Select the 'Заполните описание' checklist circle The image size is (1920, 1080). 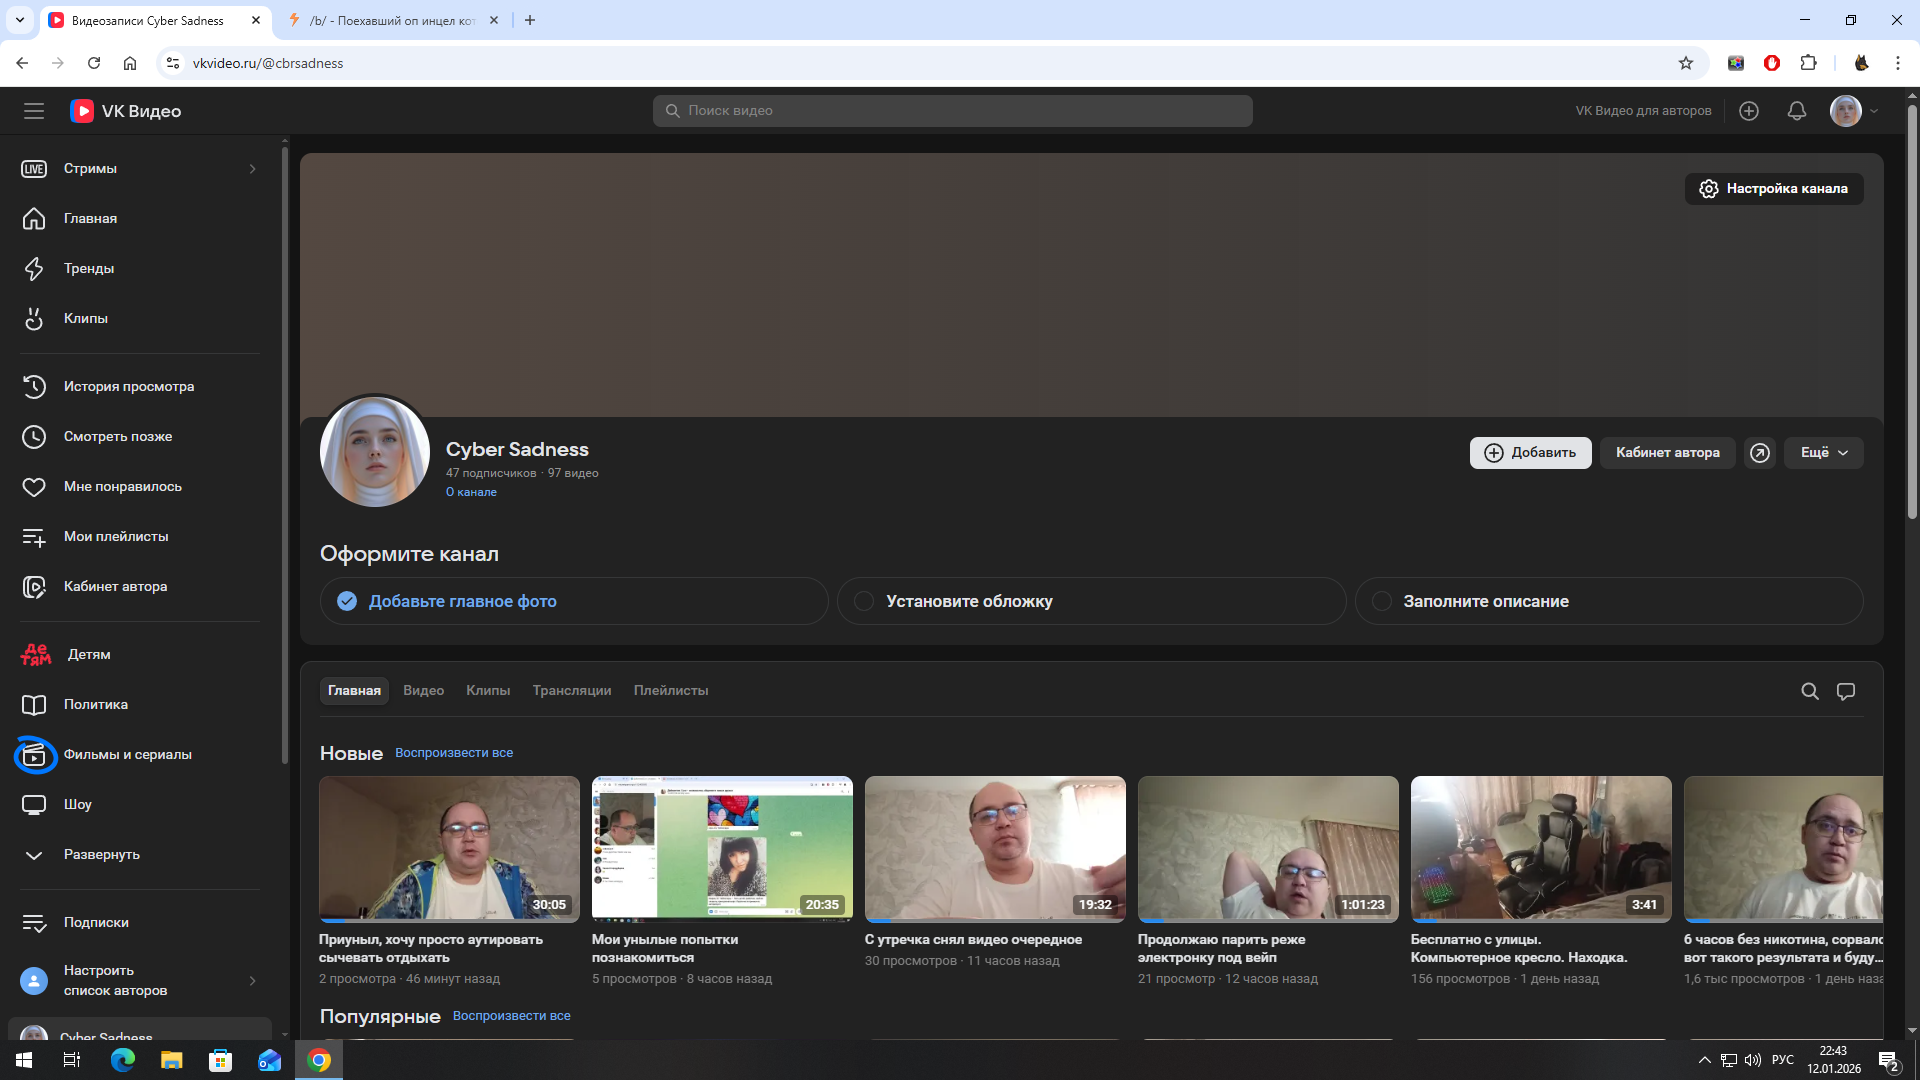1381,601
